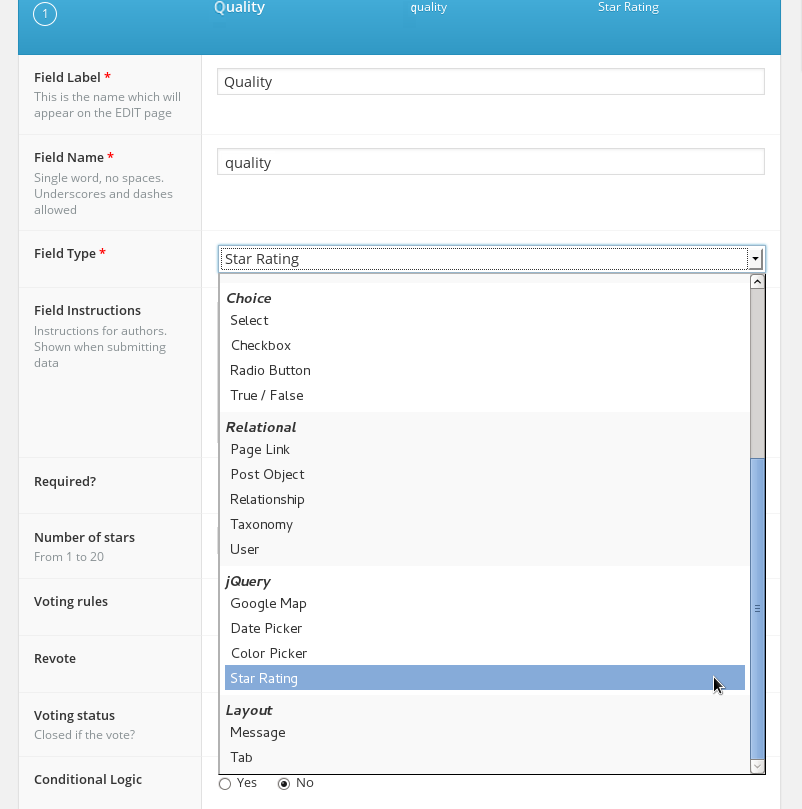Select Page Link in Relational group
The image size is (802, 809).
[x=260, y=450]
